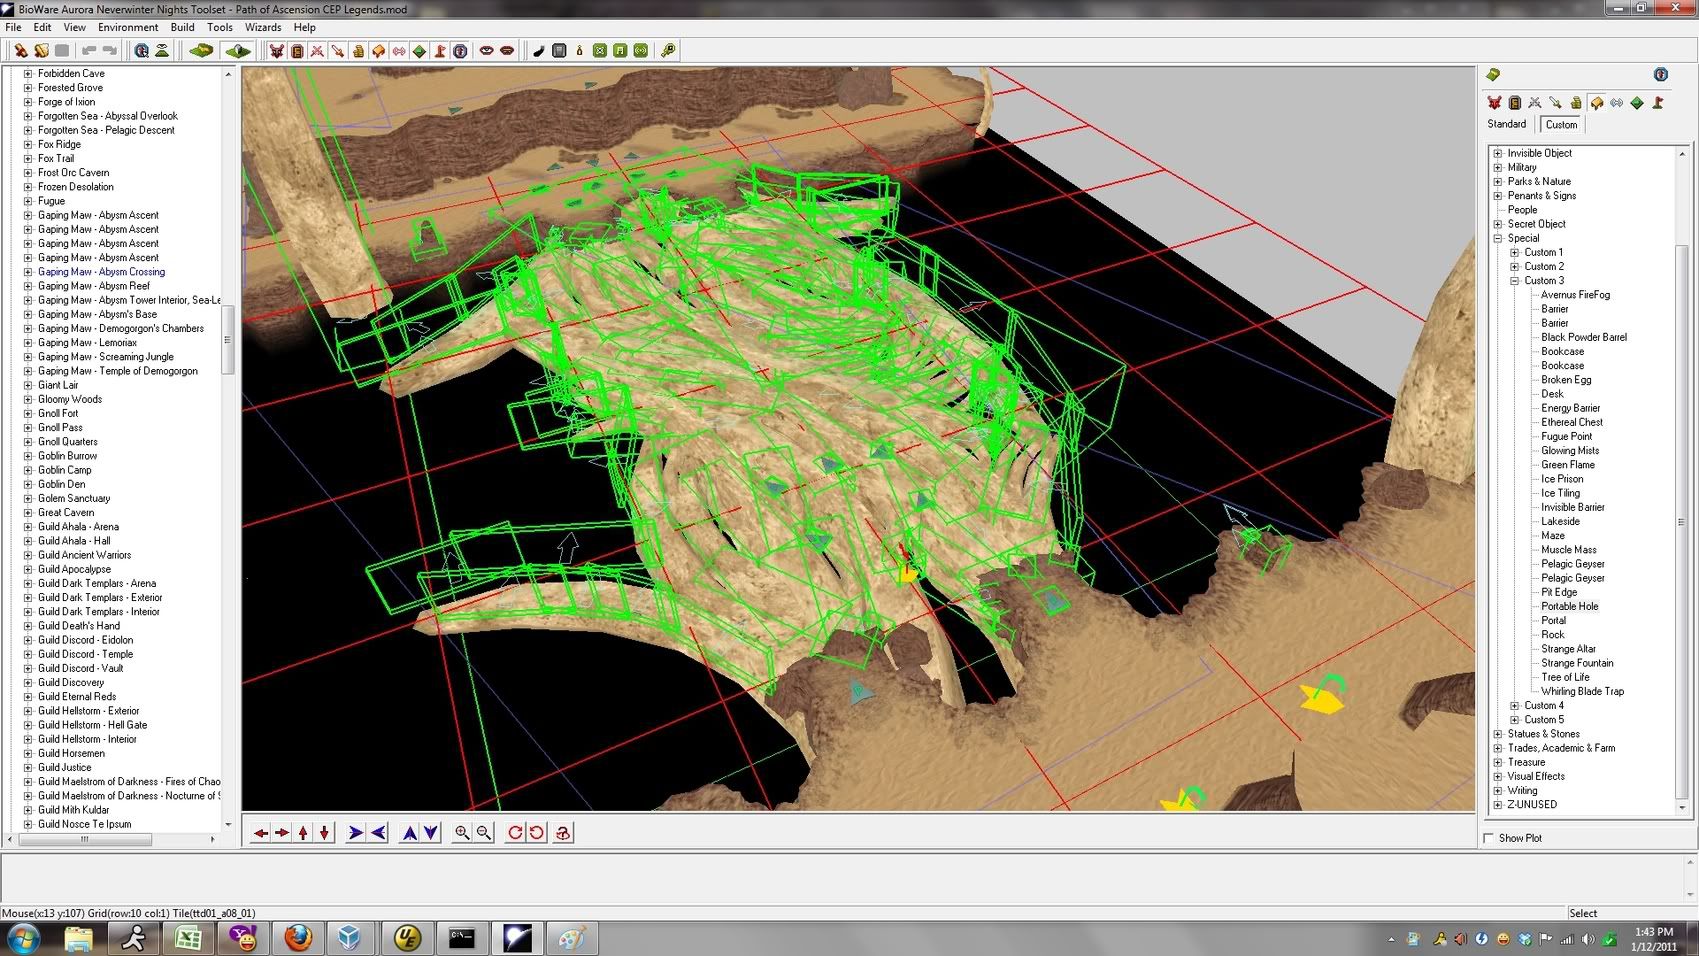Click the key icon in top toolbar
This screenshot has height=956, width=1699.
pyautogui.click(x=668, y=50)
